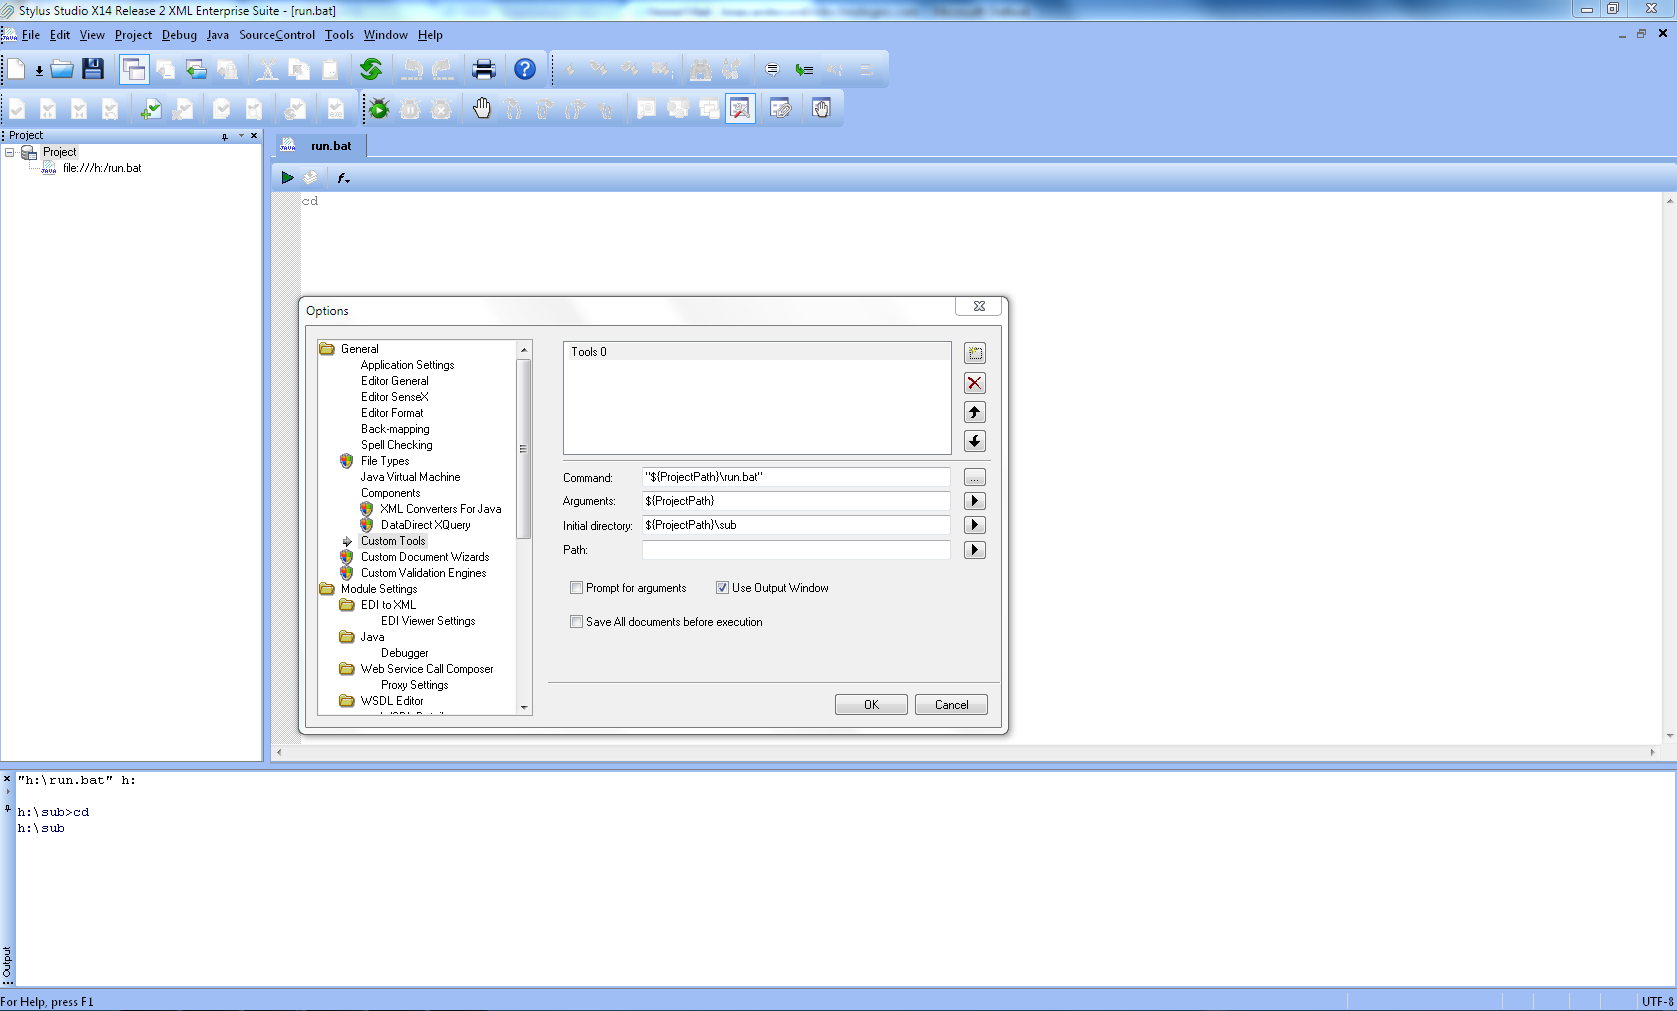Check Save All documents before execution
This screenshot has width=1677, height=1011.
(x=577, y=622)
